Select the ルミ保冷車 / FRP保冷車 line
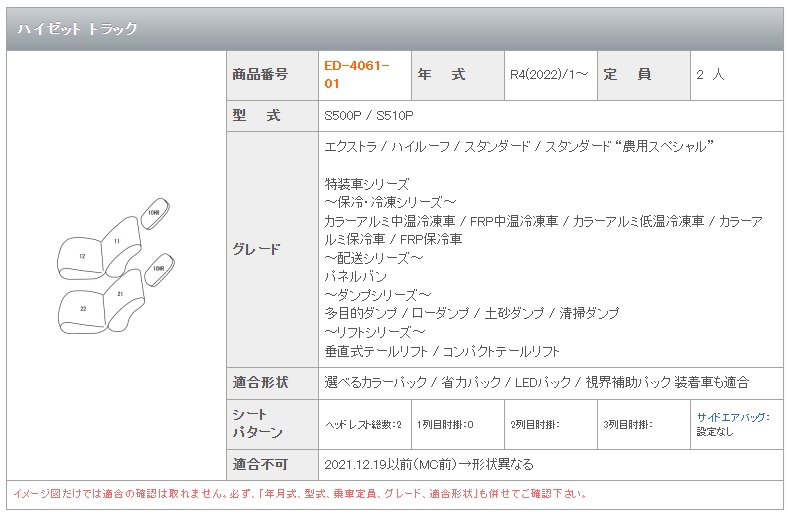 [393, 239]
